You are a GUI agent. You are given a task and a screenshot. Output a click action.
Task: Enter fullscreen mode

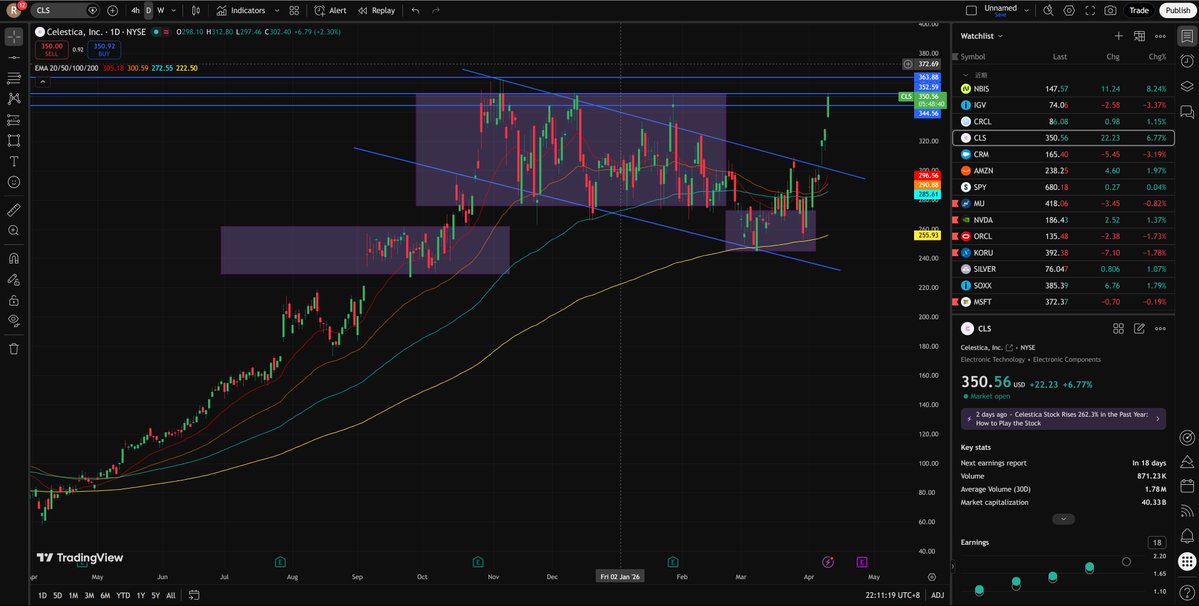click(1090, 11)
